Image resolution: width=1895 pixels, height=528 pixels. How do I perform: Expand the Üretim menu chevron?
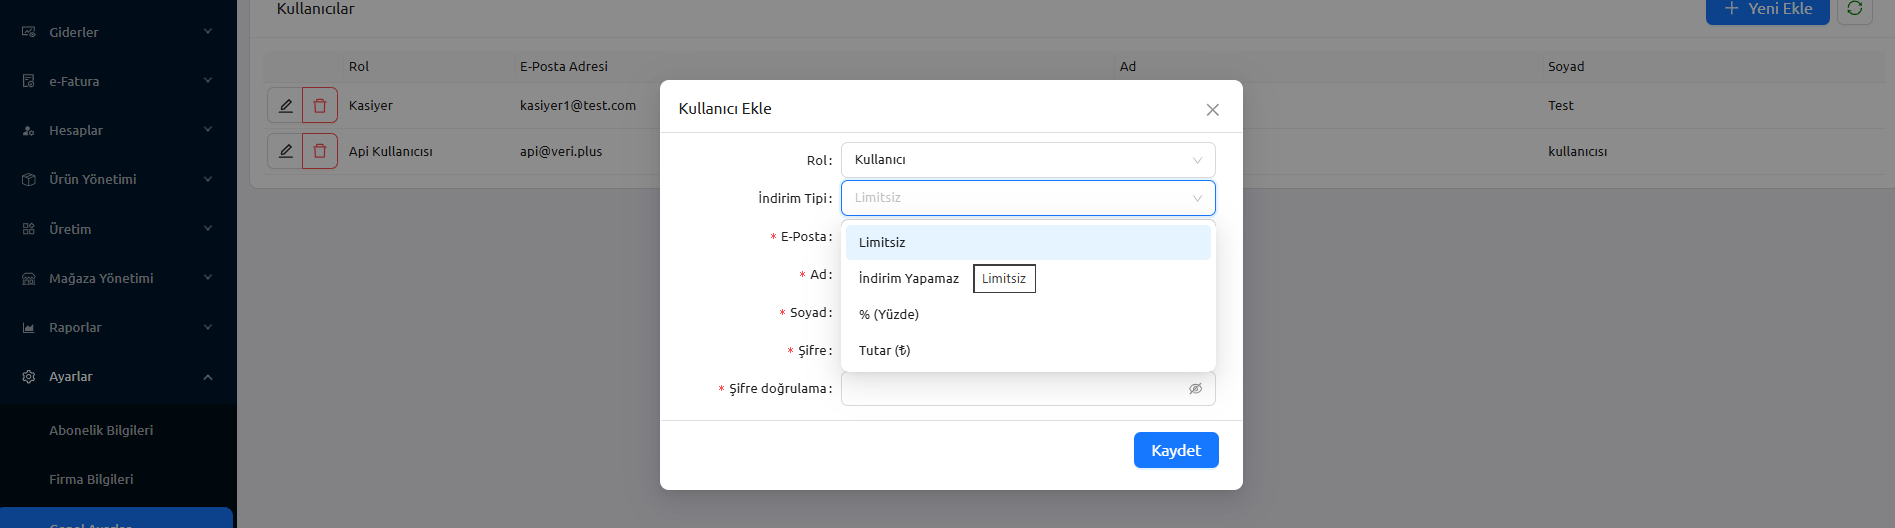(208, 228)
